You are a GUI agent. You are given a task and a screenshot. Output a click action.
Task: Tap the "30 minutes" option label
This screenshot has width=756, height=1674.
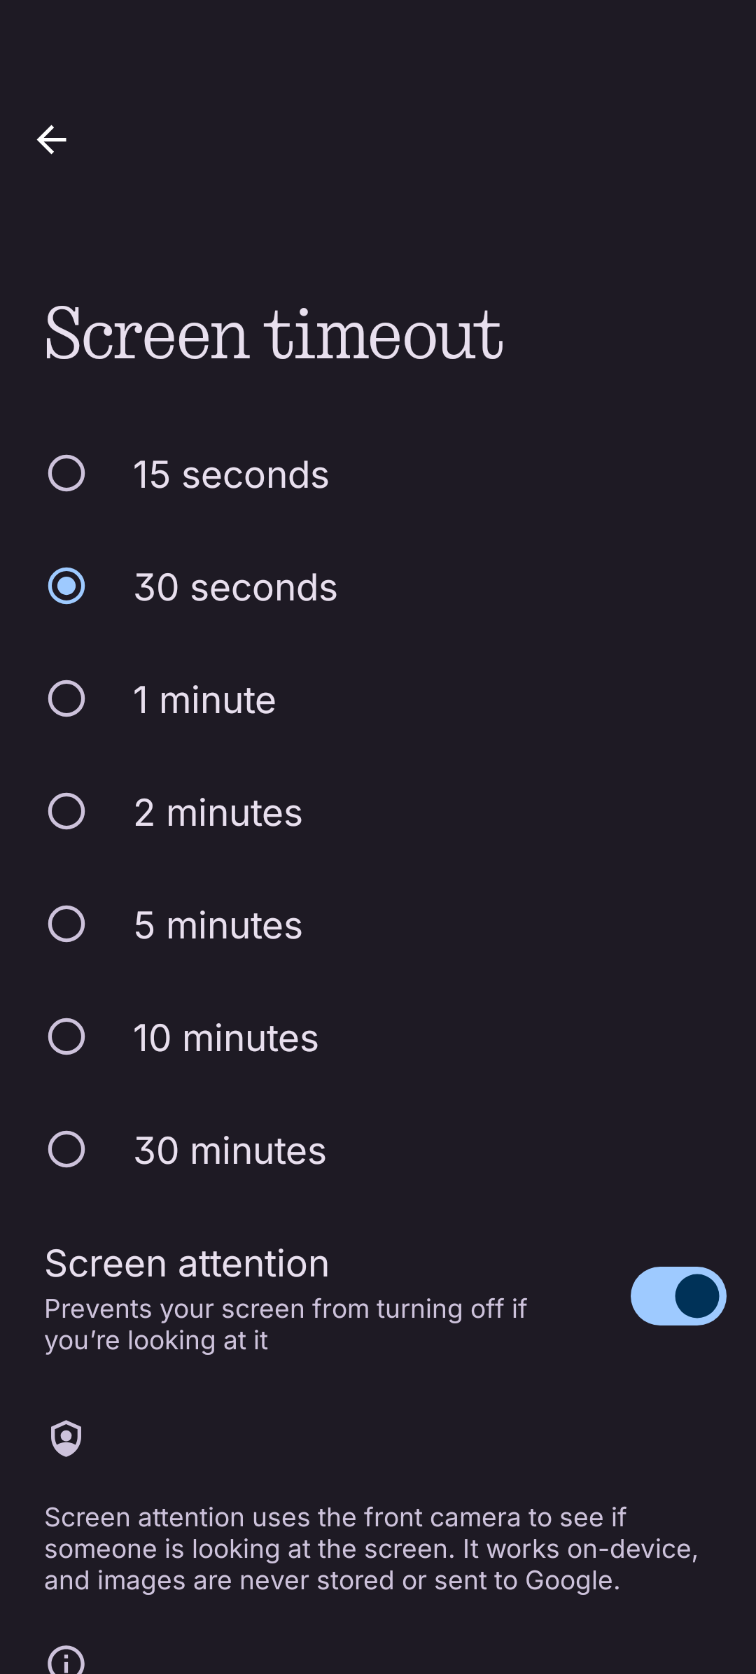230,1151
